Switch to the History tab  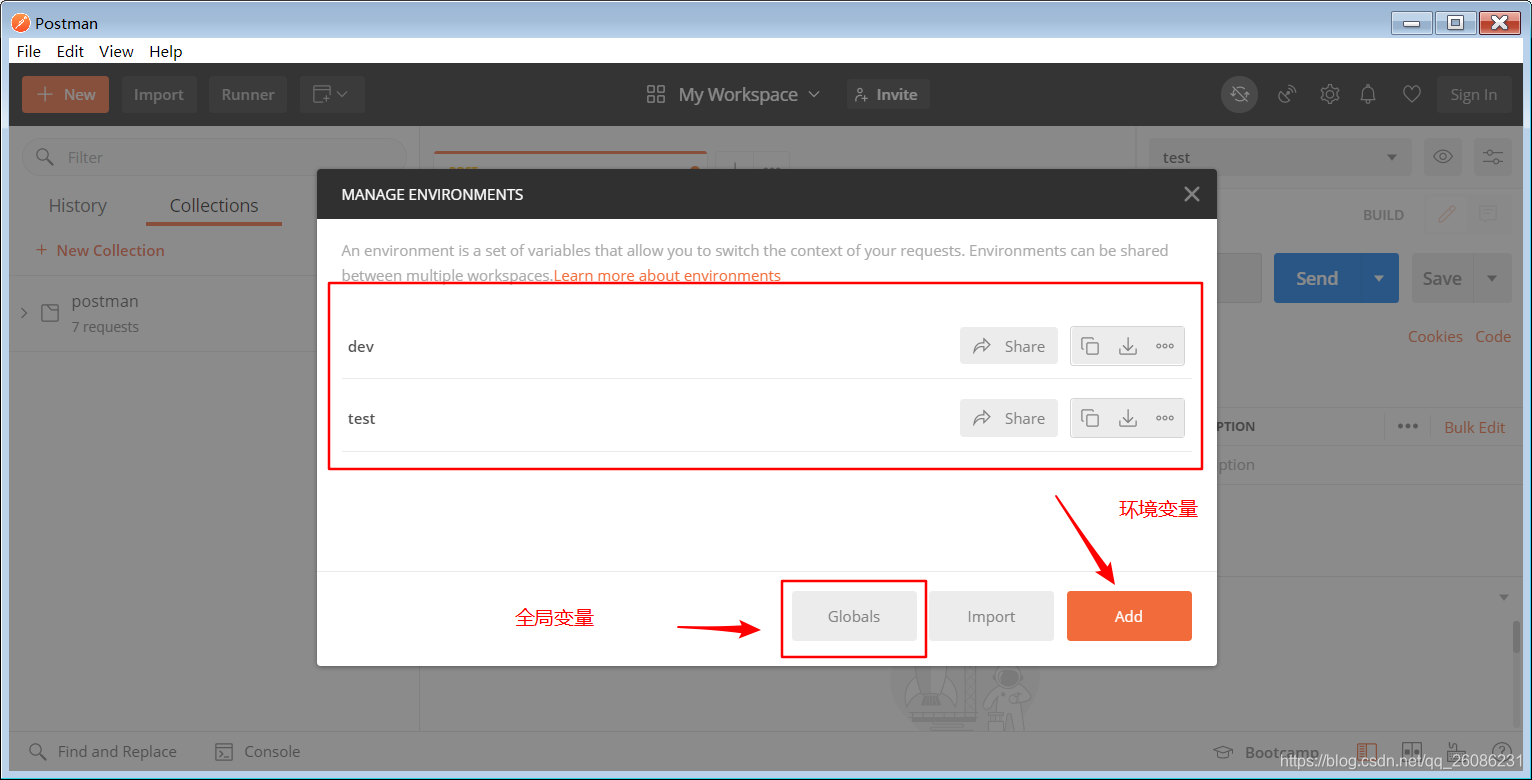point(77,205)
